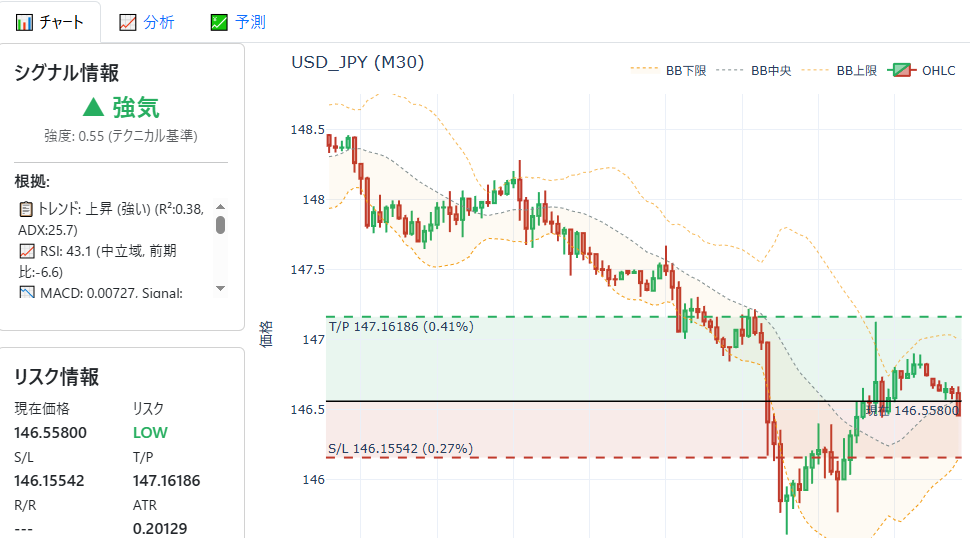Image resolution: width=970 pixels, height=538 pixels.
Task: Click the USD_JPY (M30) chart title
Action: 357,62
